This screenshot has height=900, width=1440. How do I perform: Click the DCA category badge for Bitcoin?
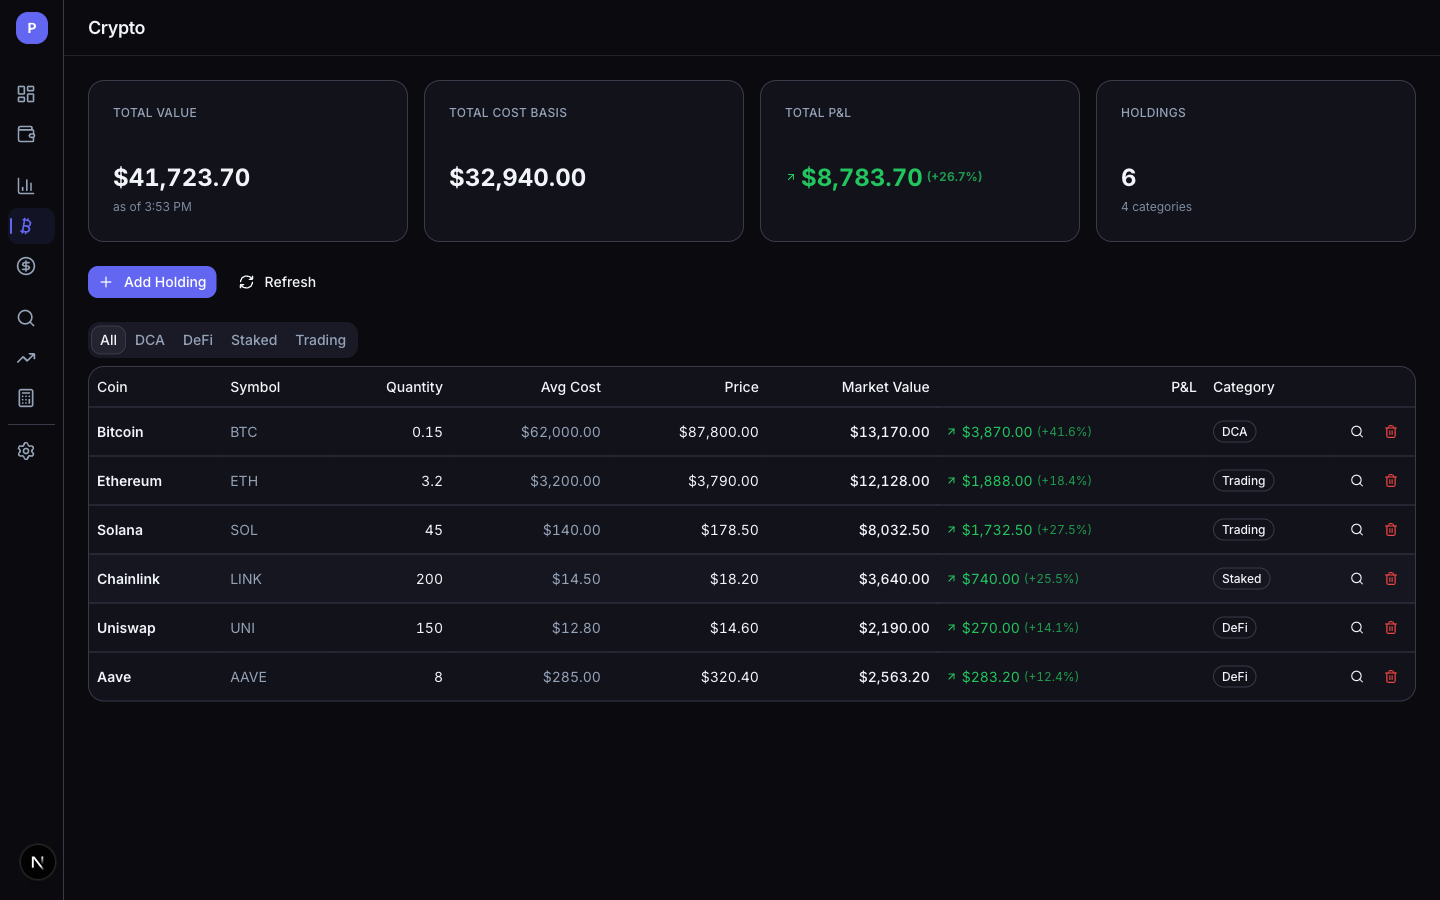(x=1234, y=432)
